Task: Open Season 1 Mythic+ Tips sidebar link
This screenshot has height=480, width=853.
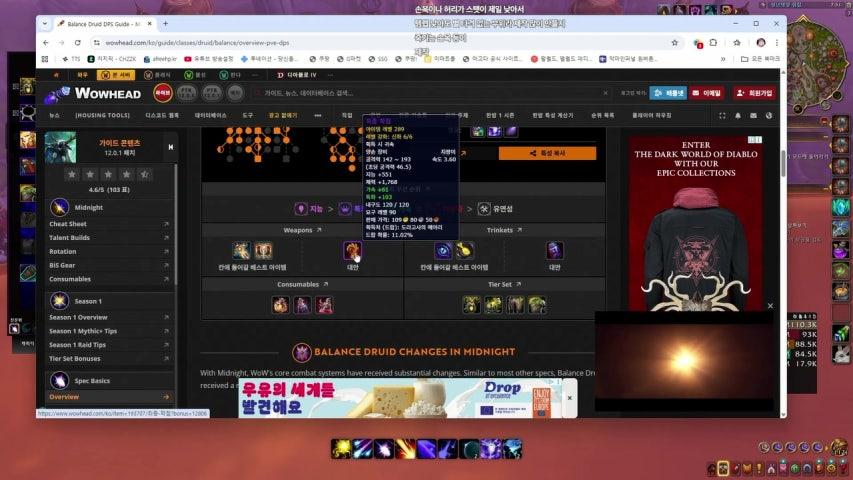Action: pyautogui.click(x=83, y=331)
